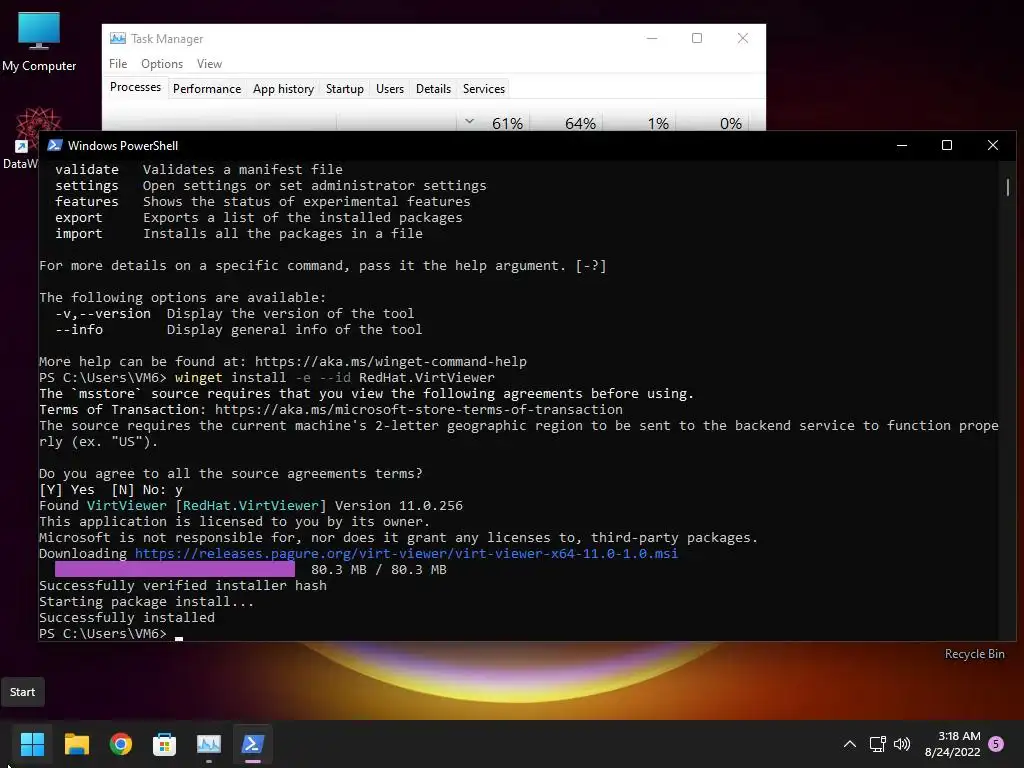The width and height of the screenshot is (1024, 768).
Task: Click the PowerShell taskbar icon
Action: pyautogui.click(x=253, y=744)
